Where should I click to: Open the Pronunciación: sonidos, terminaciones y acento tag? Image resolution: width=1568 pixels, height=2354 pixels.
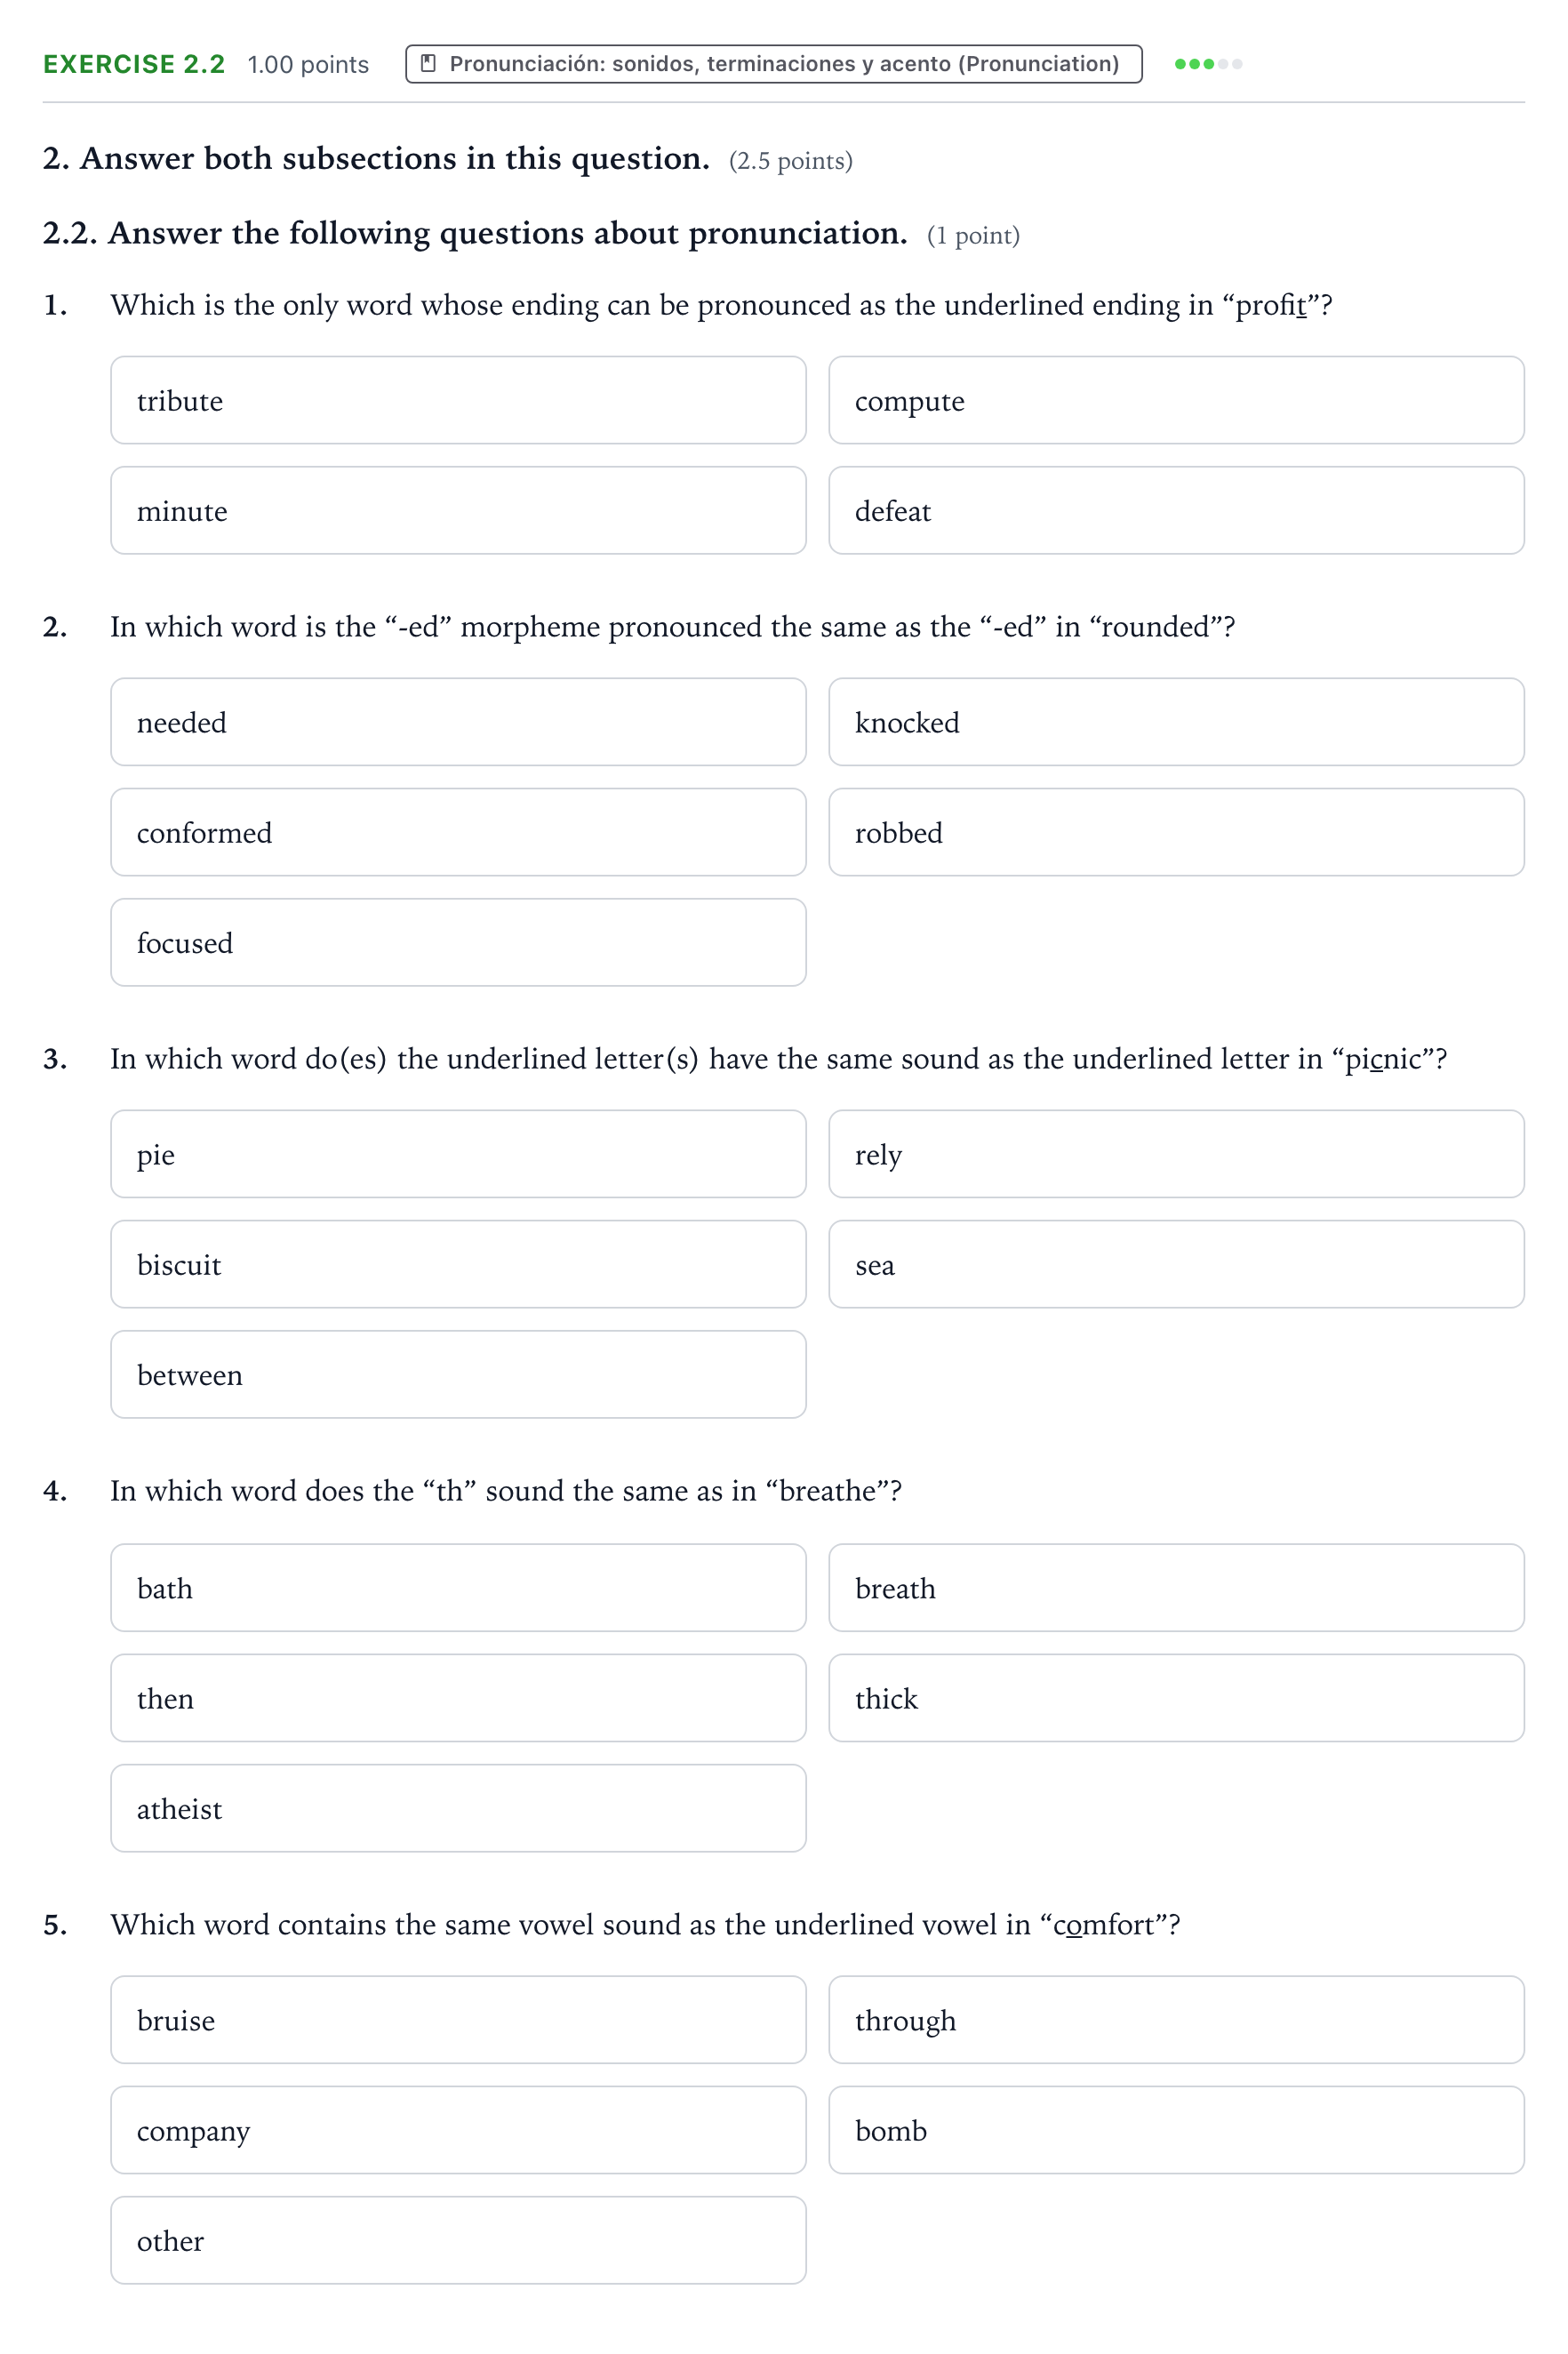[x=773, y=63]
